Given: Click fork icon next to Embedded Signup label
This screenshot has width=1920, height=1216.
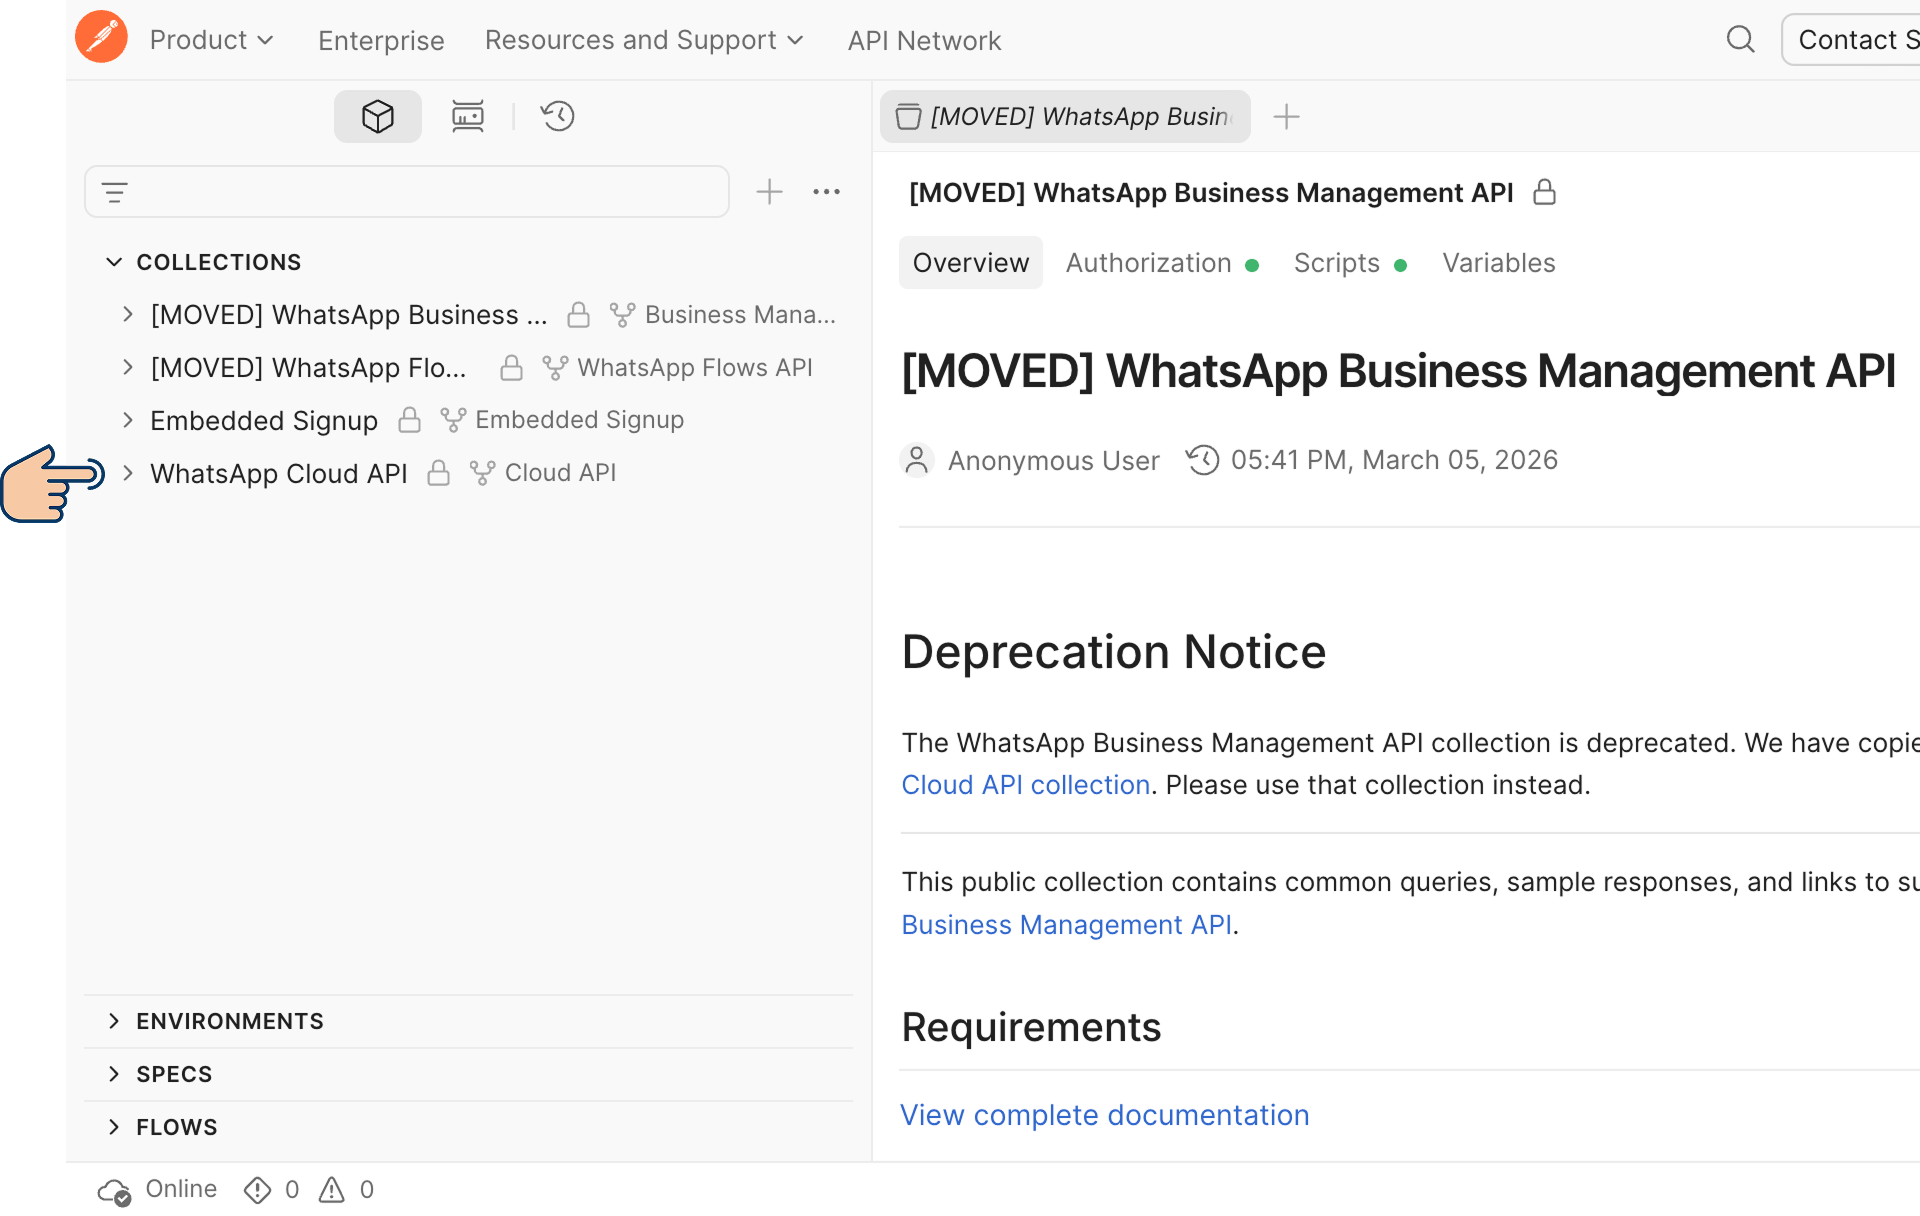Looking at the screenshot, I should 453,420.
